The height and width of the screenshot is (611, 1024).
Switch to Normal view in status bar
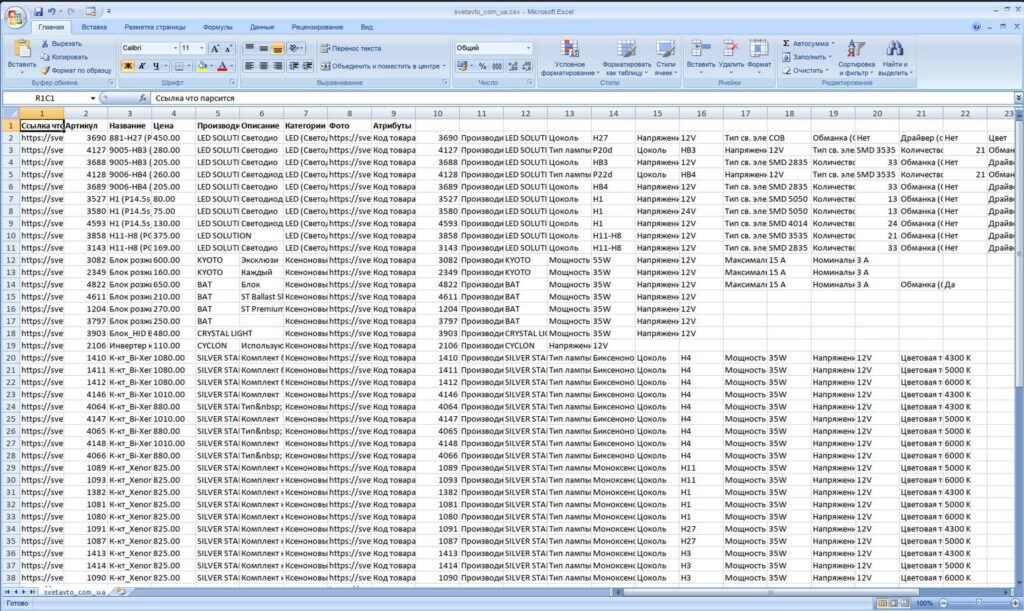(882, 603)
